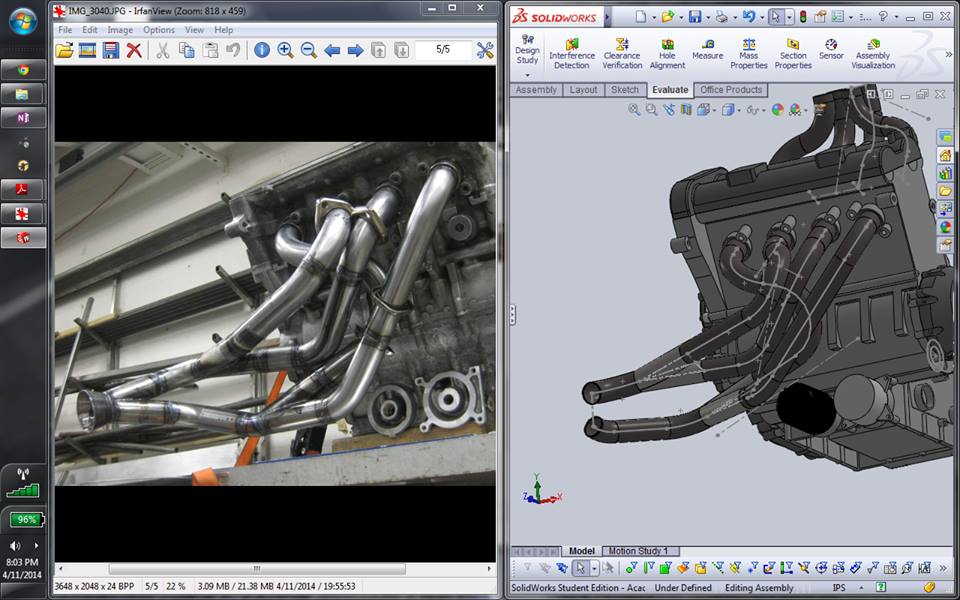The image size is (960, 600).
Task: Open IrfanView settings wrench icon
Action: [x=485, y=50]
